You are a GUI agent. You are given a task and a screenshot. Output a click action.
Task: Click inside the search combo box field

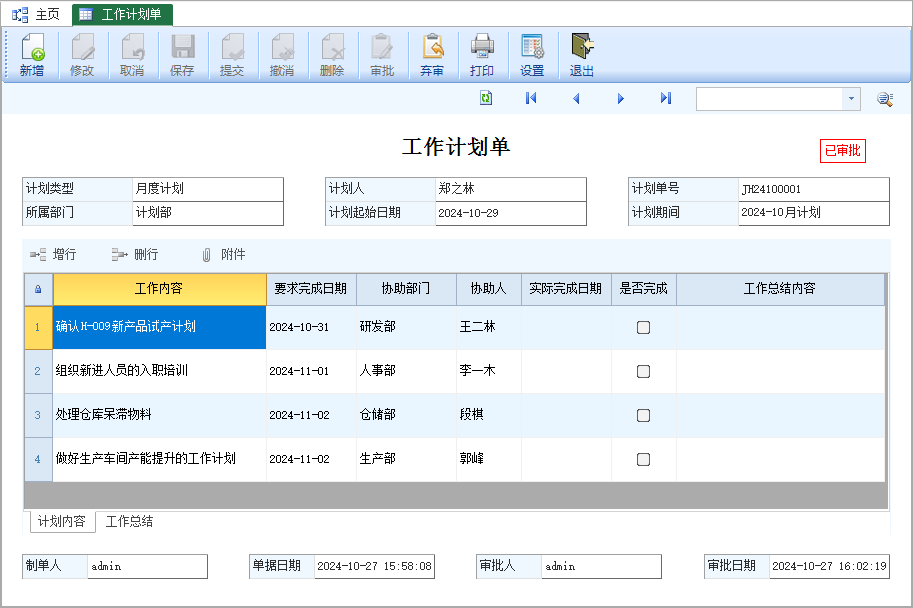[x=769, y=99]
